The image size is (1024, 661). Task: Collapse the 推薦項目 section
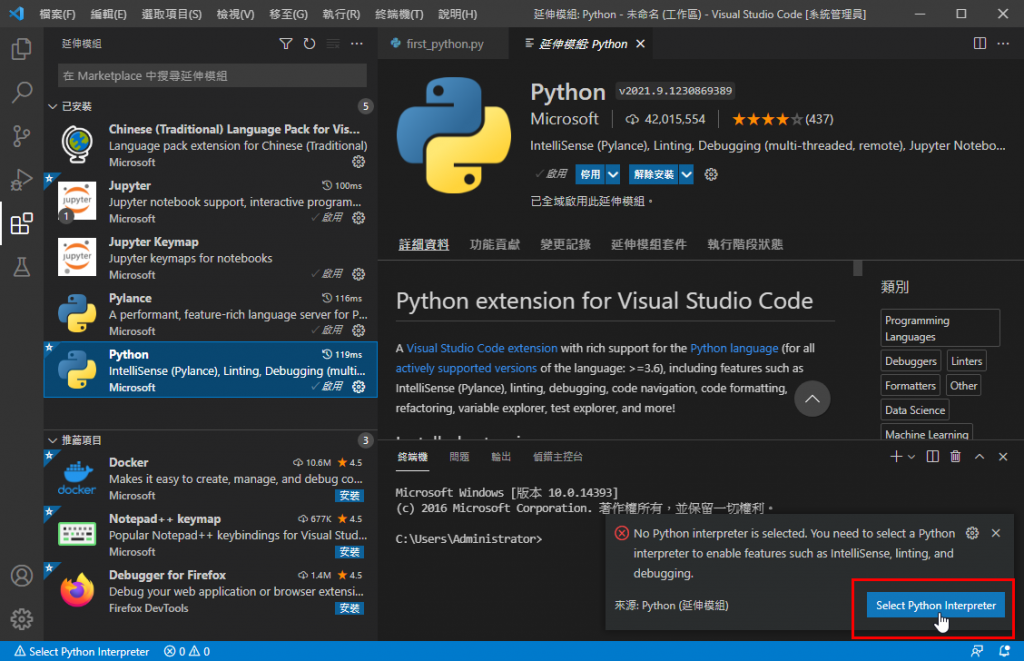point(53,440)
